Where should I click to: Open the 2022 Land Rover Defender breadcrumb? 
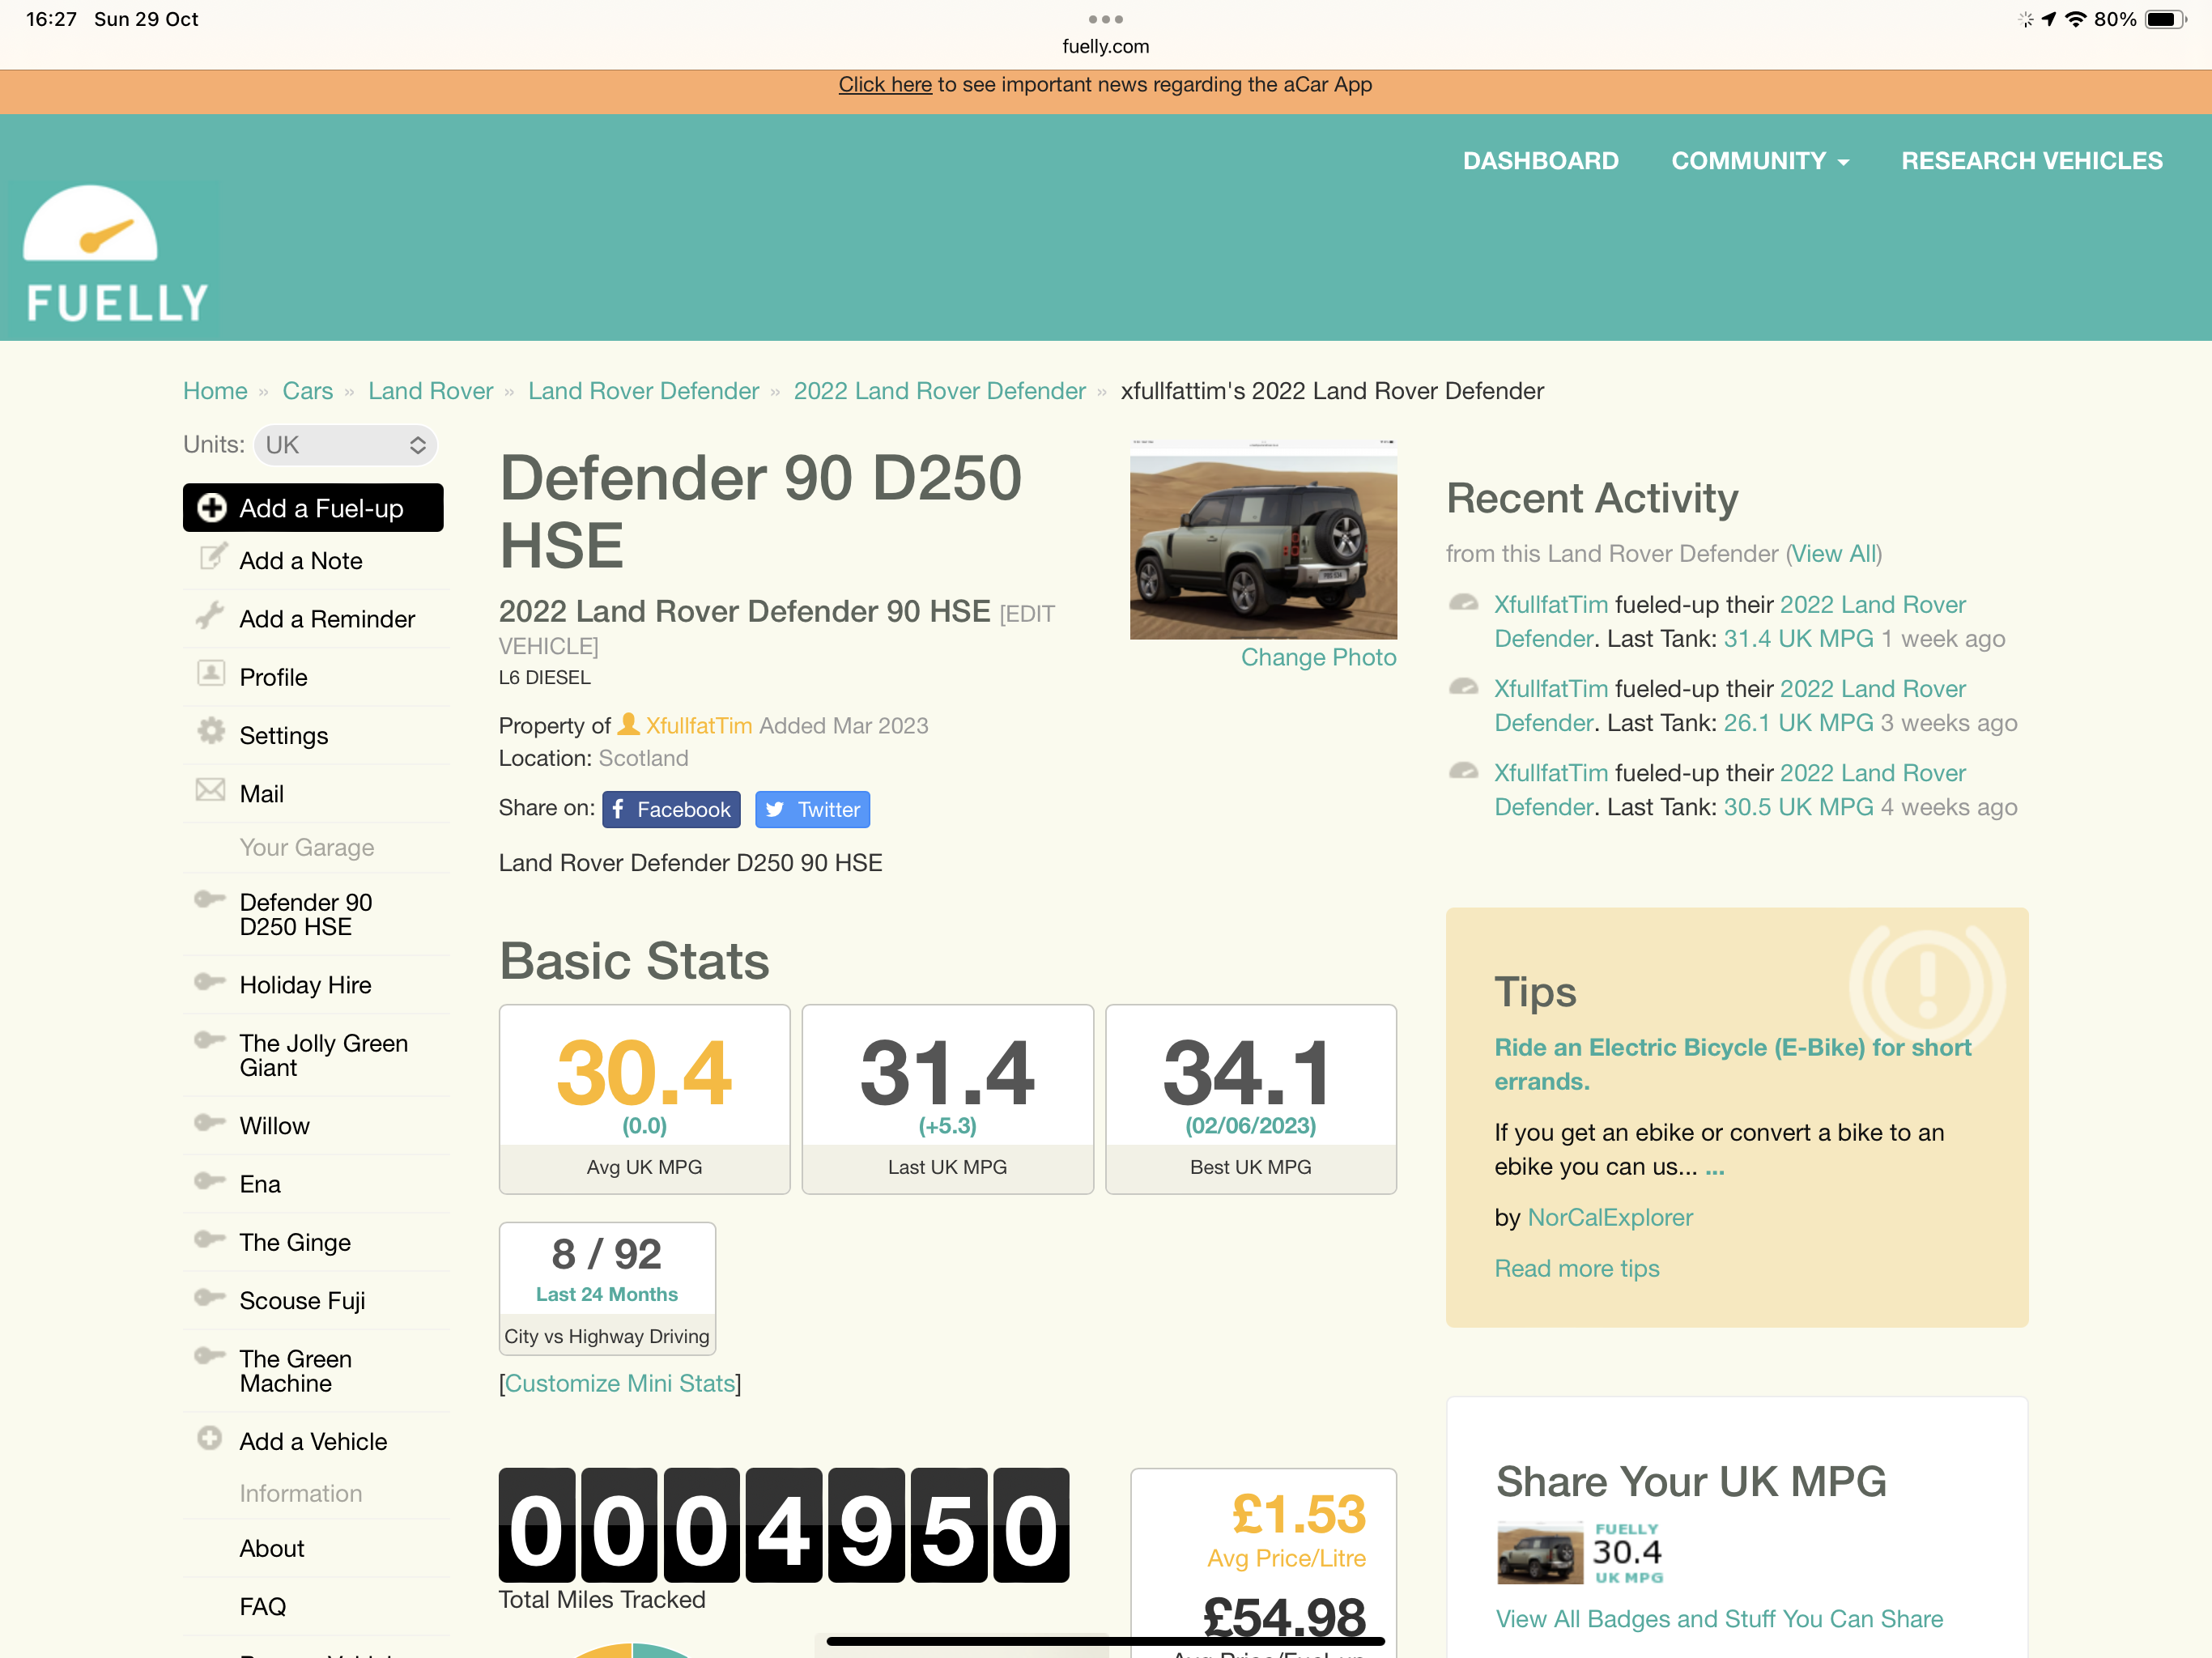click(940, 391)
